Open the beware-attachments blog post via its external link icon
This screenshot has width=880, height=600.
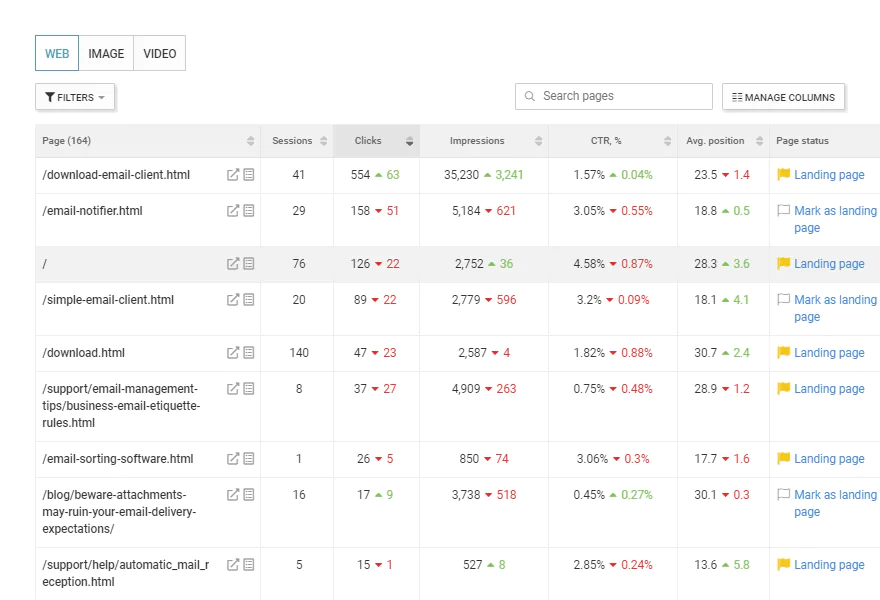233,494
